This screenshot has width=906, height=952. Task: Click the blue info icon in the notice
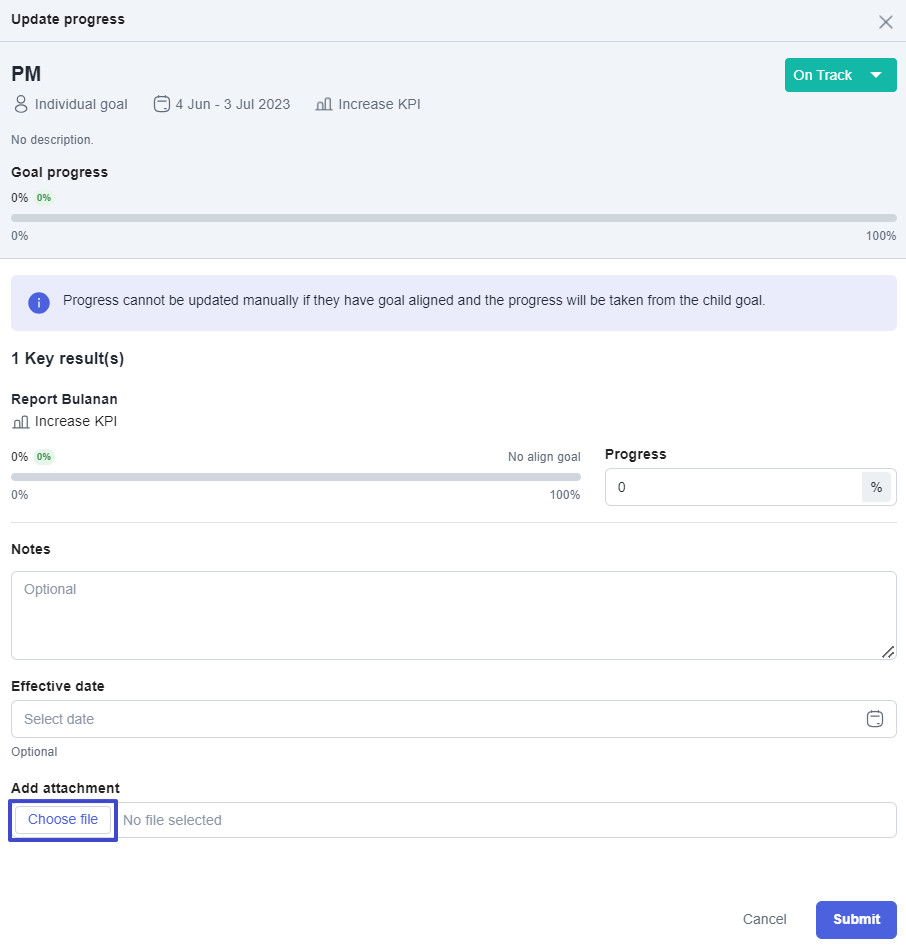39,303
